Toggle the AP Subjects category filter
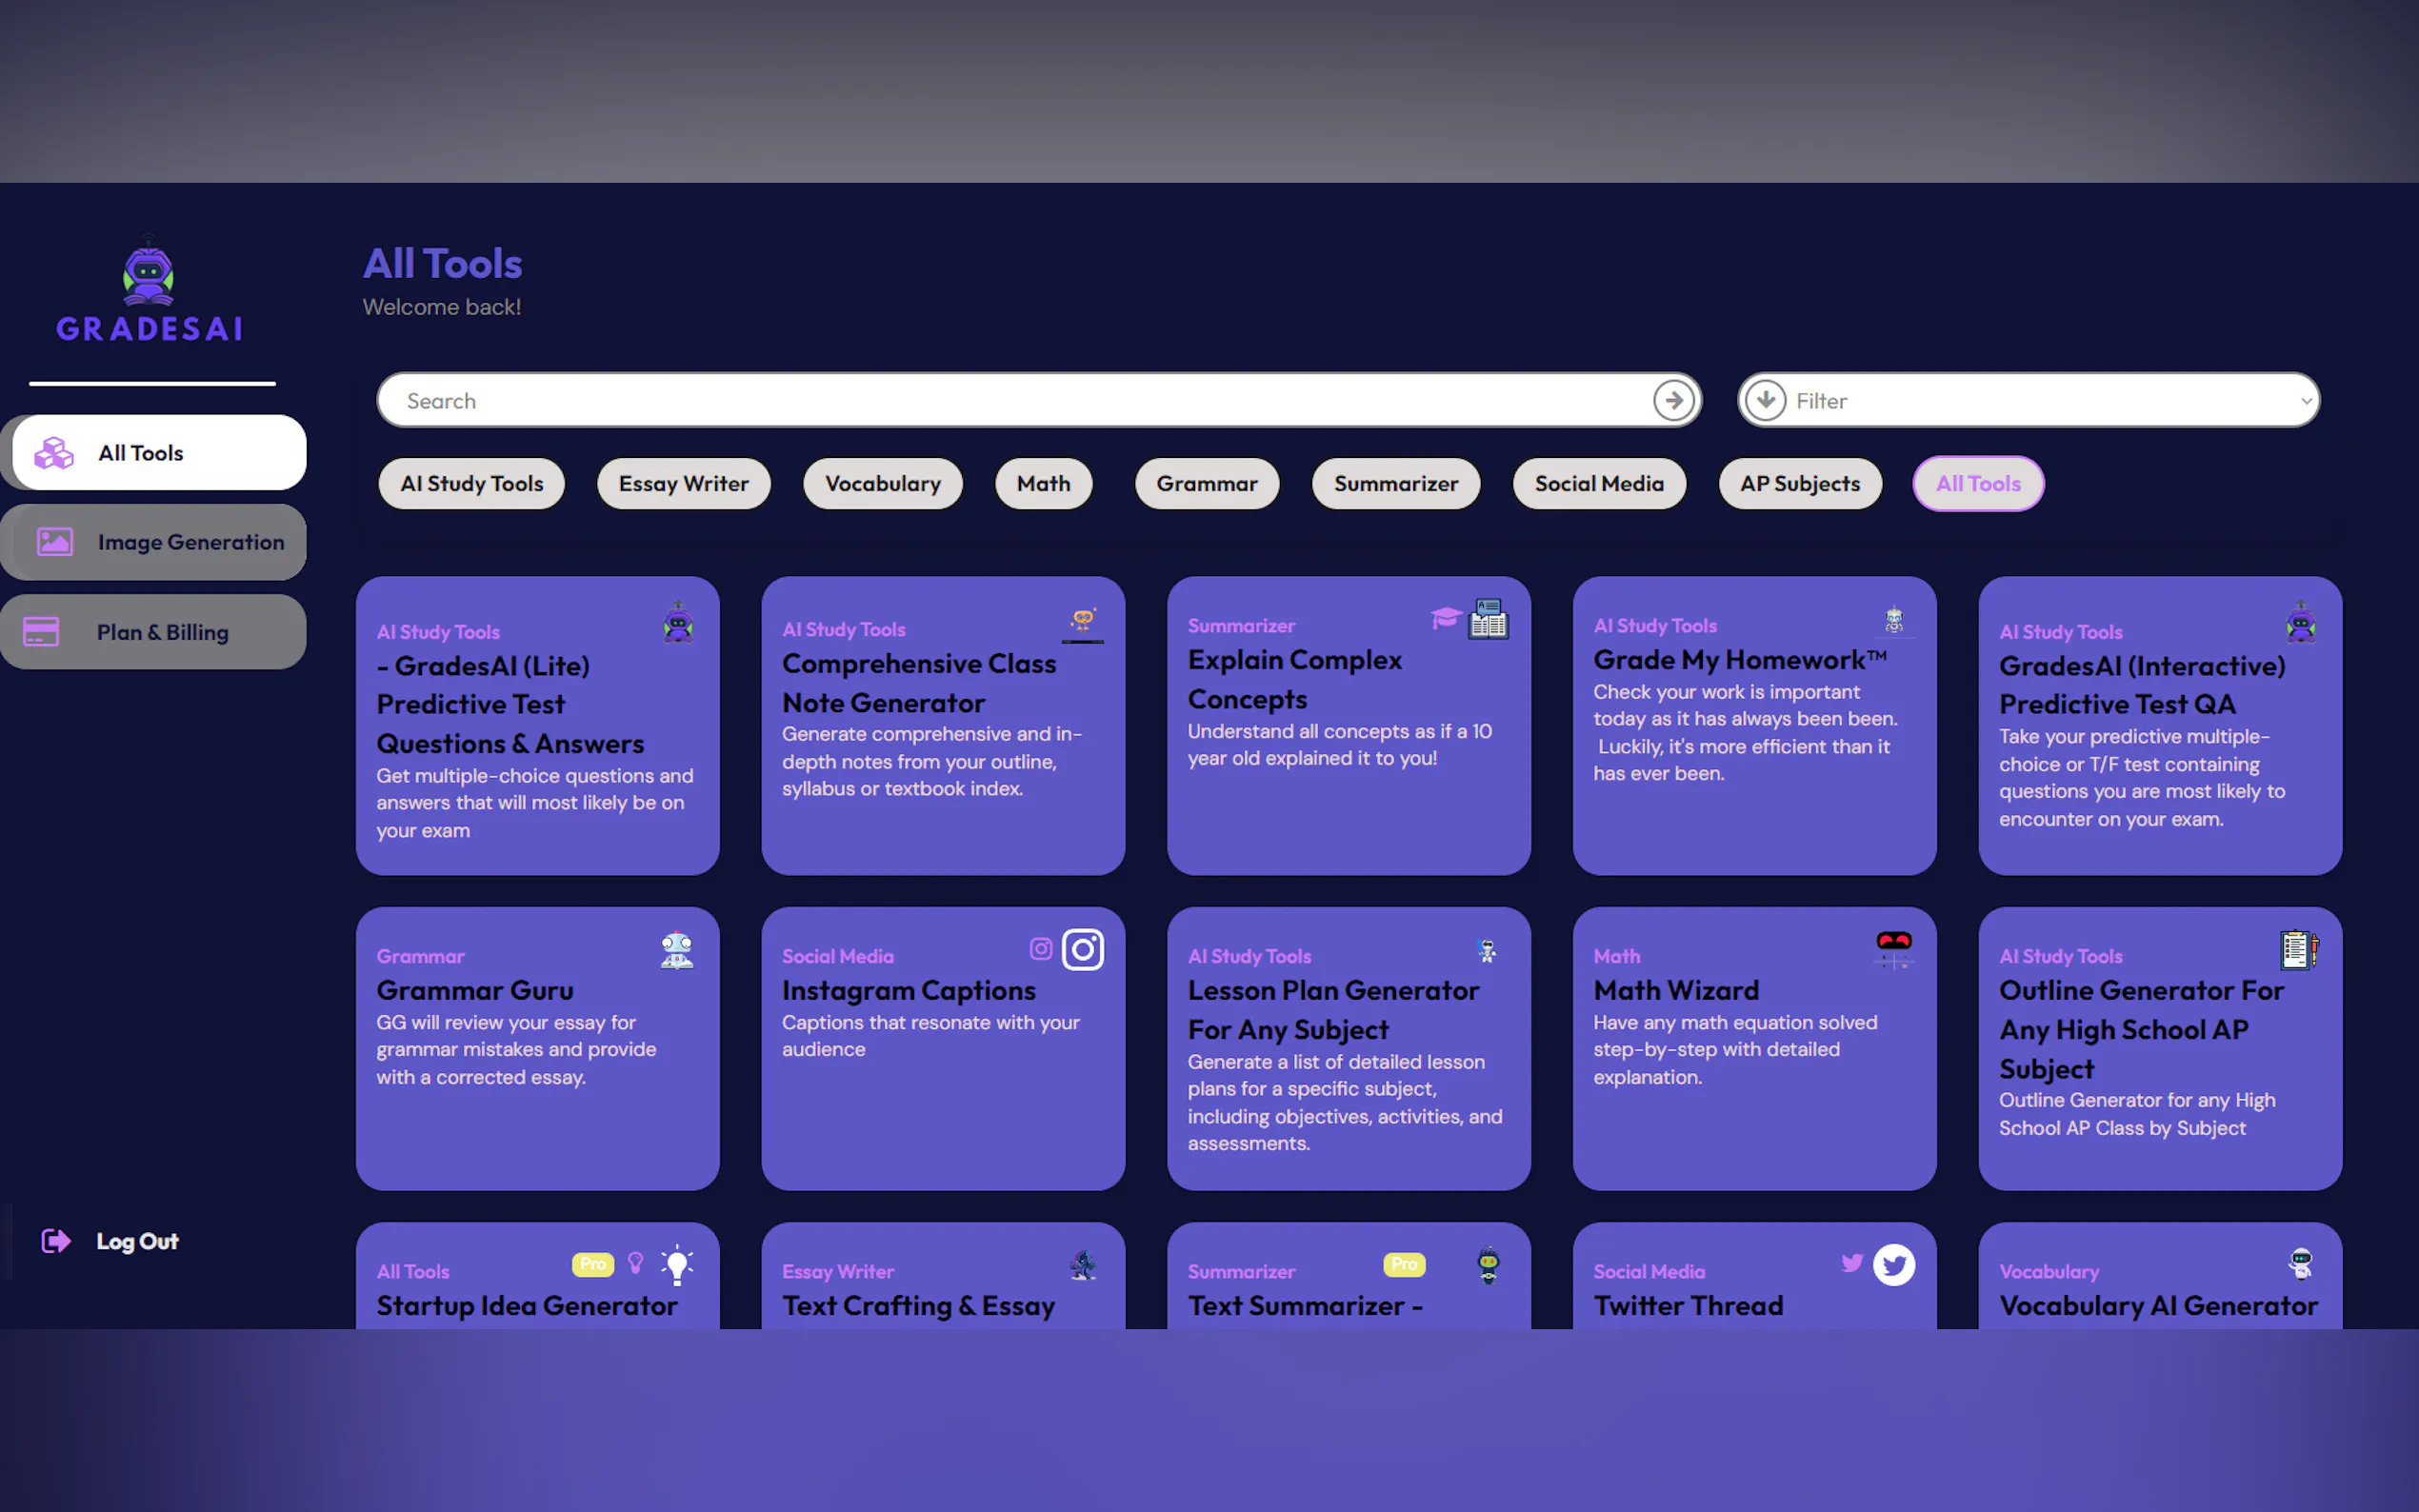The width and height of the screenshot is (2419, 1512). coord(1799,484)
